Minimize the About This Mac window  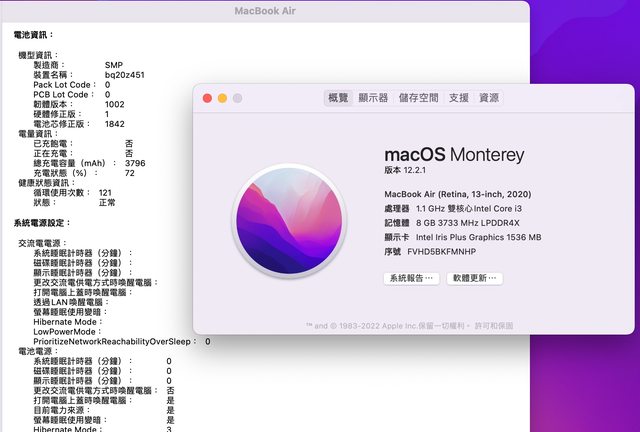tap(222, 98)
